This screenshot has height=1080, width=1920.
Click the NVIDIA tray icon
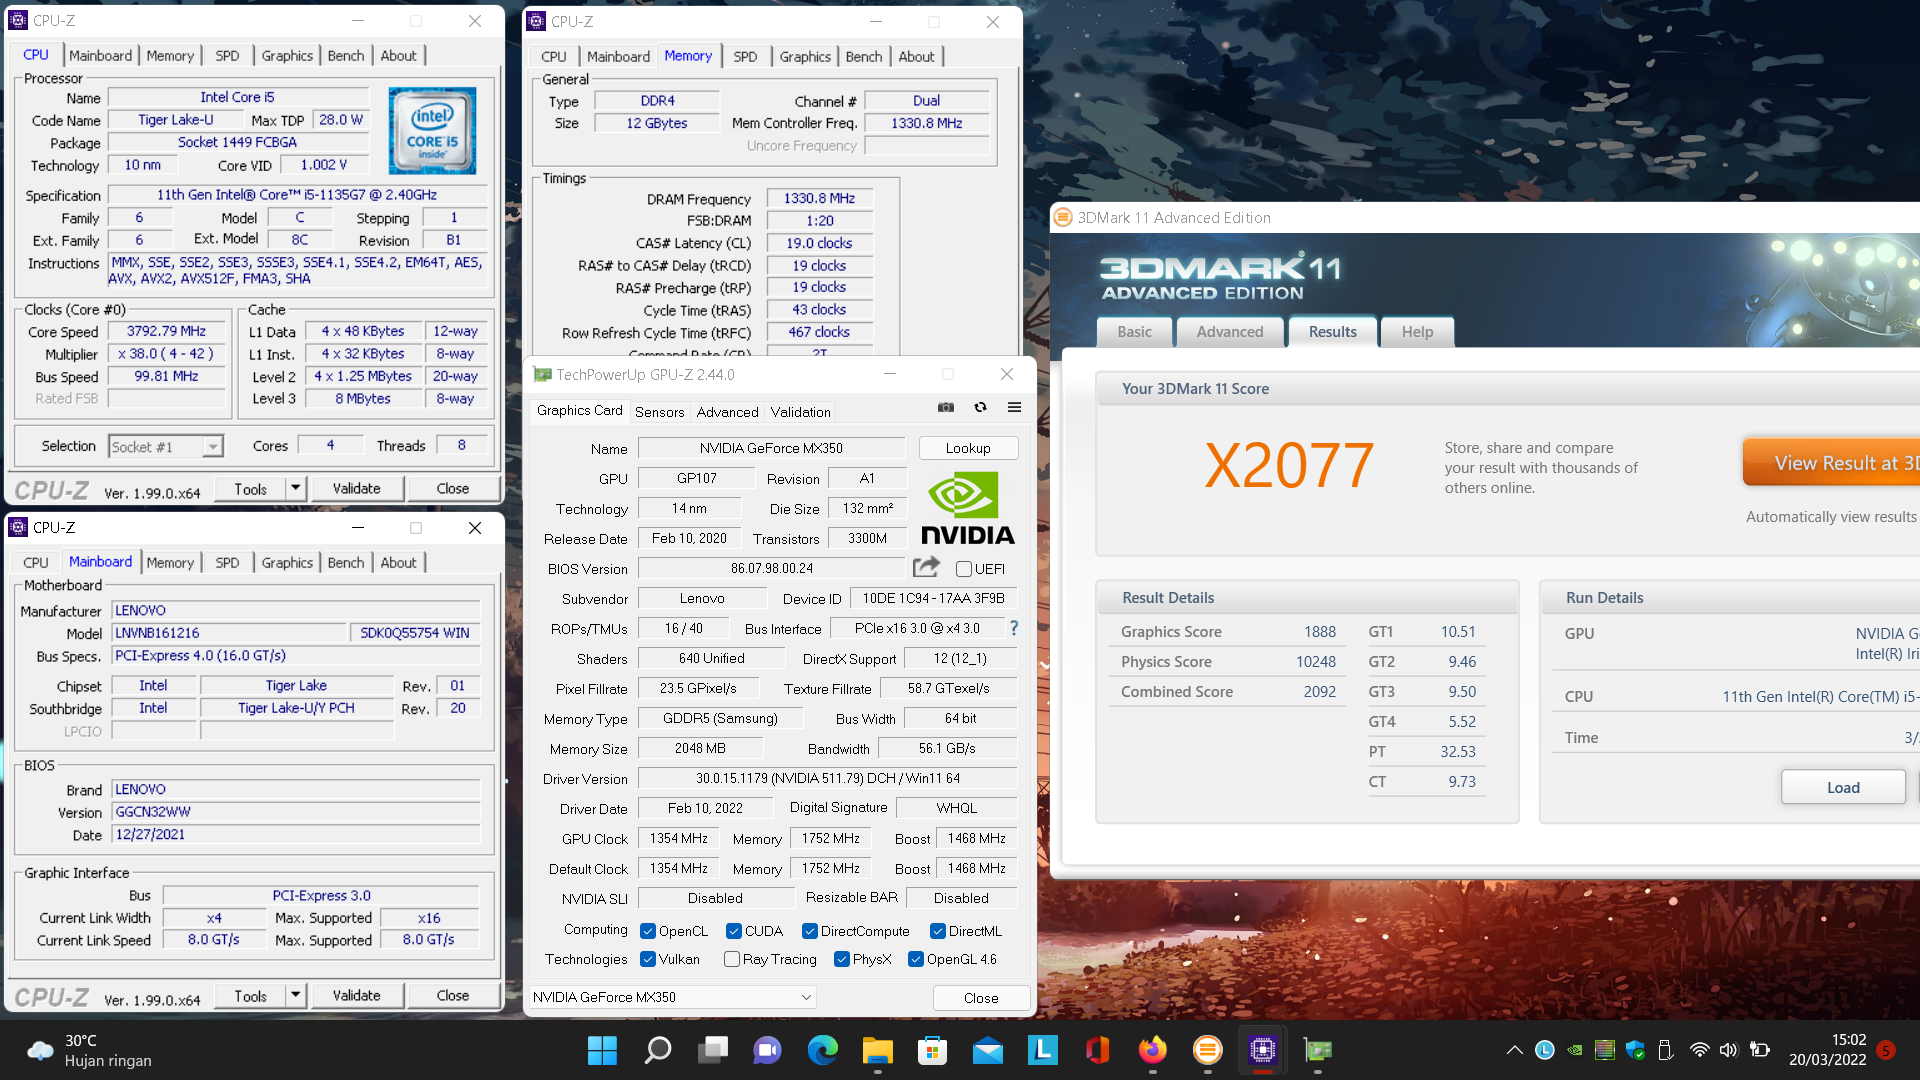click(x=1575, y=1050)
